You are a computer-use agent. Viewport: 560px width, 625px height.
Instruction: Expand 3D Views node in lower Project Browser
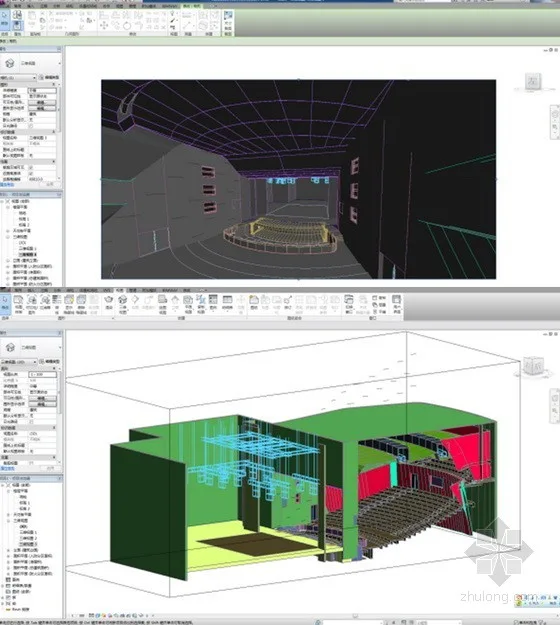tap(8, 521)
